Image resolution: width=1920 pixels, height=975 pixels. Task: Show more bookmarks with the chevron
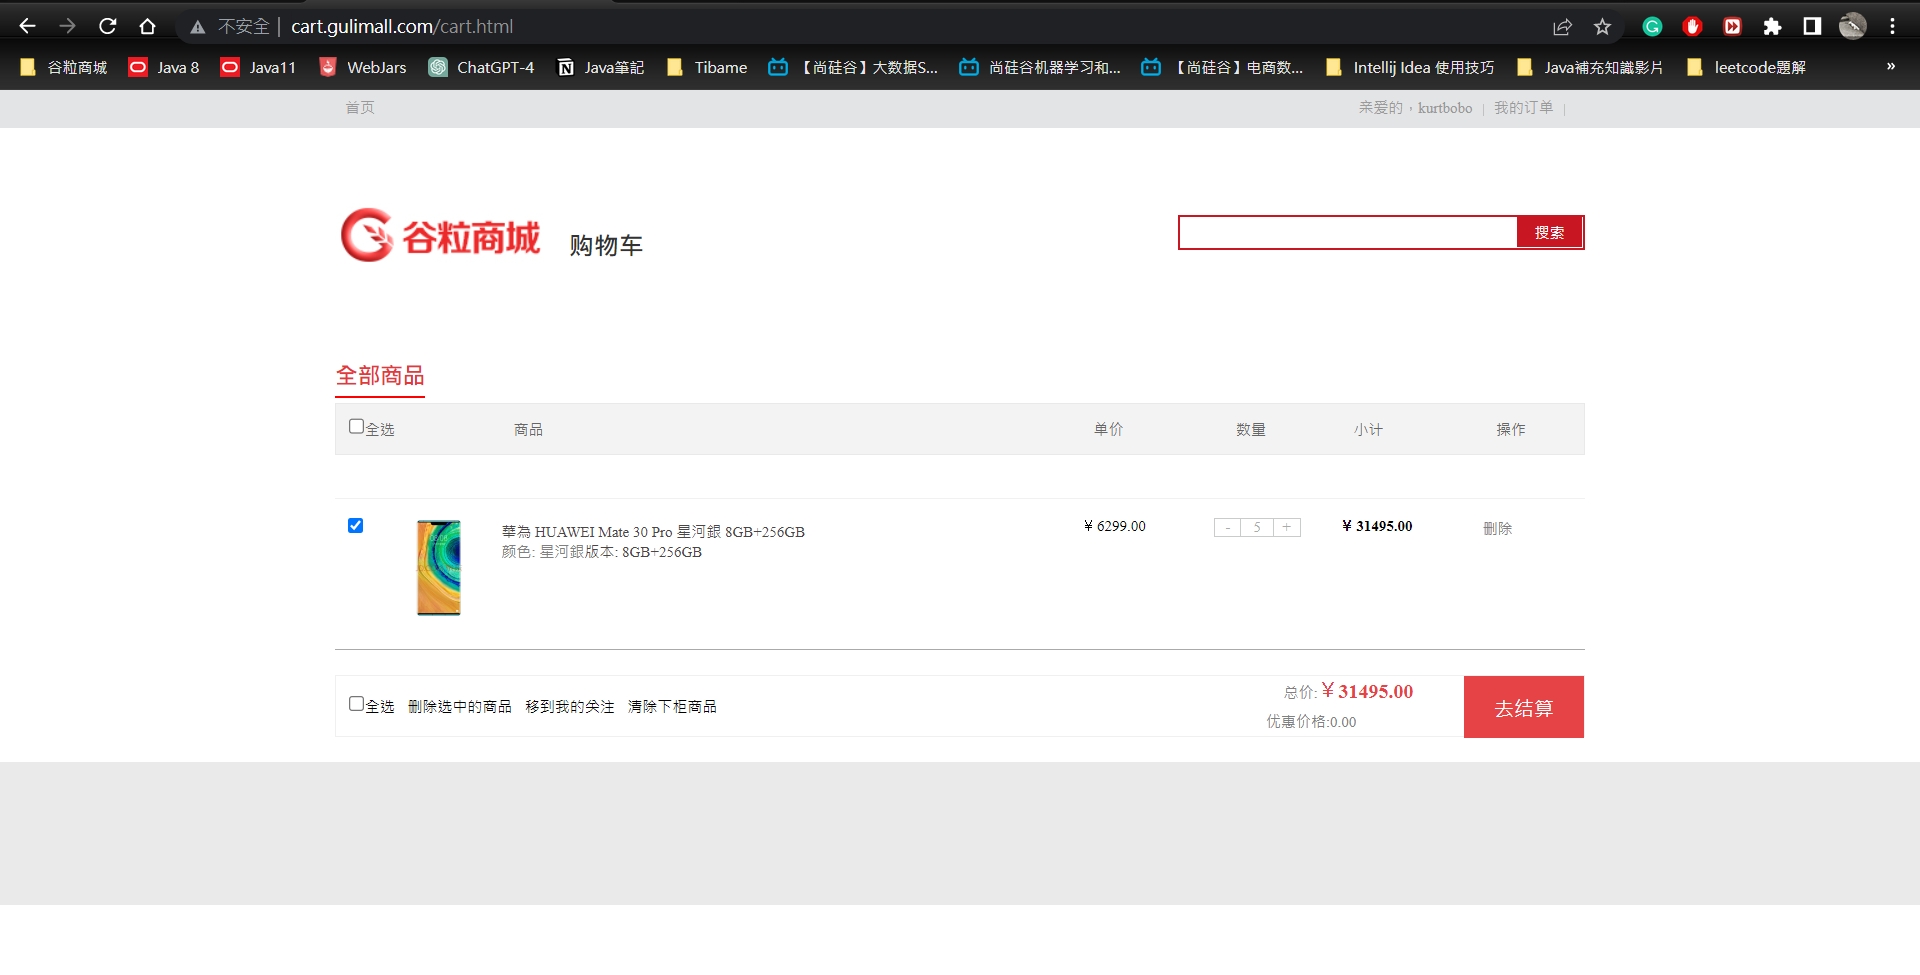pos(1891,67)
